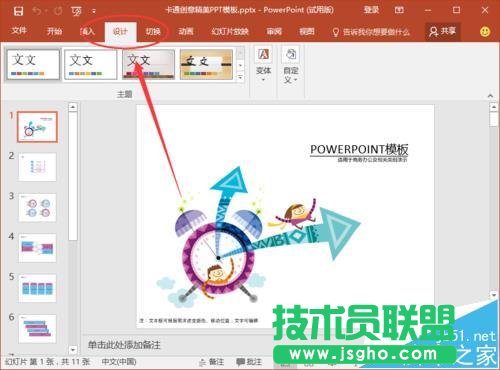Click the theme gallery down arrow
The height and width of the screenshot is (370, 500).
coord(240,65)
